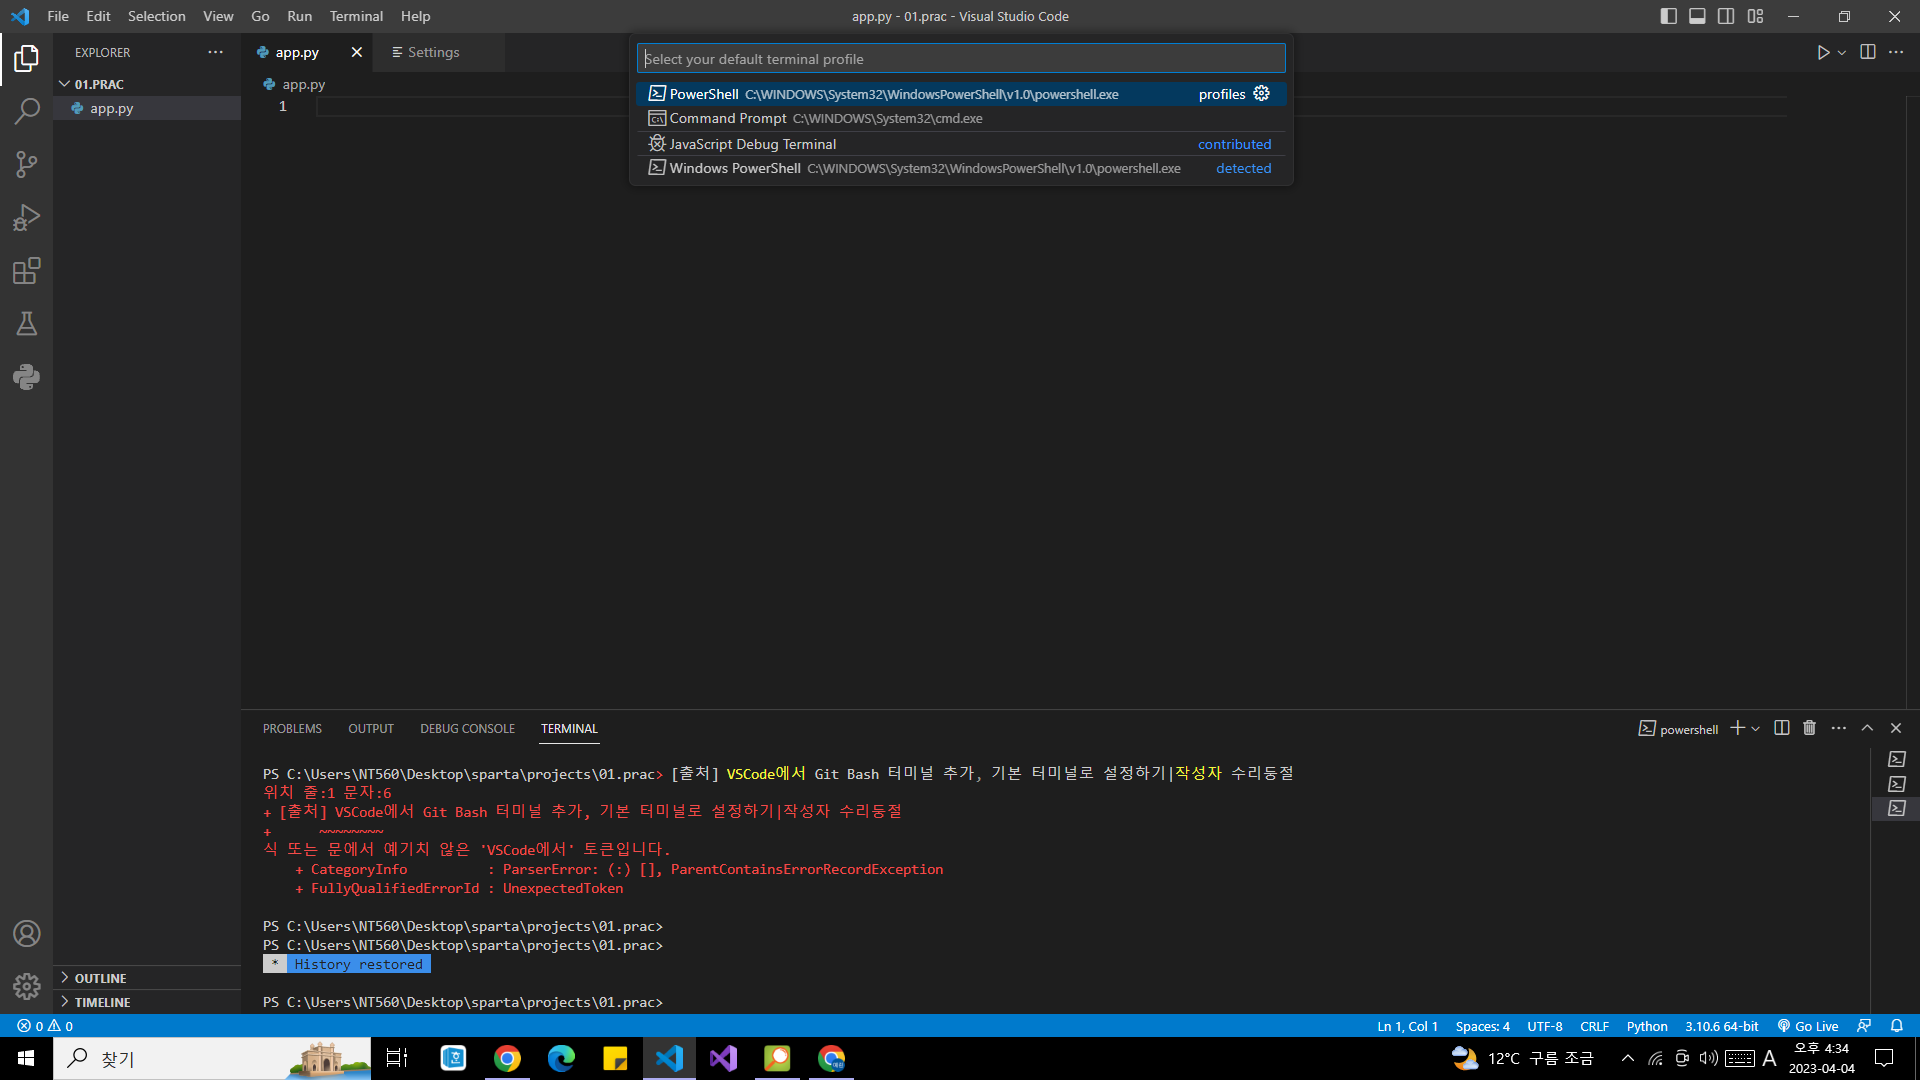Close the terminal panel
1920x1080 pixels.
[1896, 728]
